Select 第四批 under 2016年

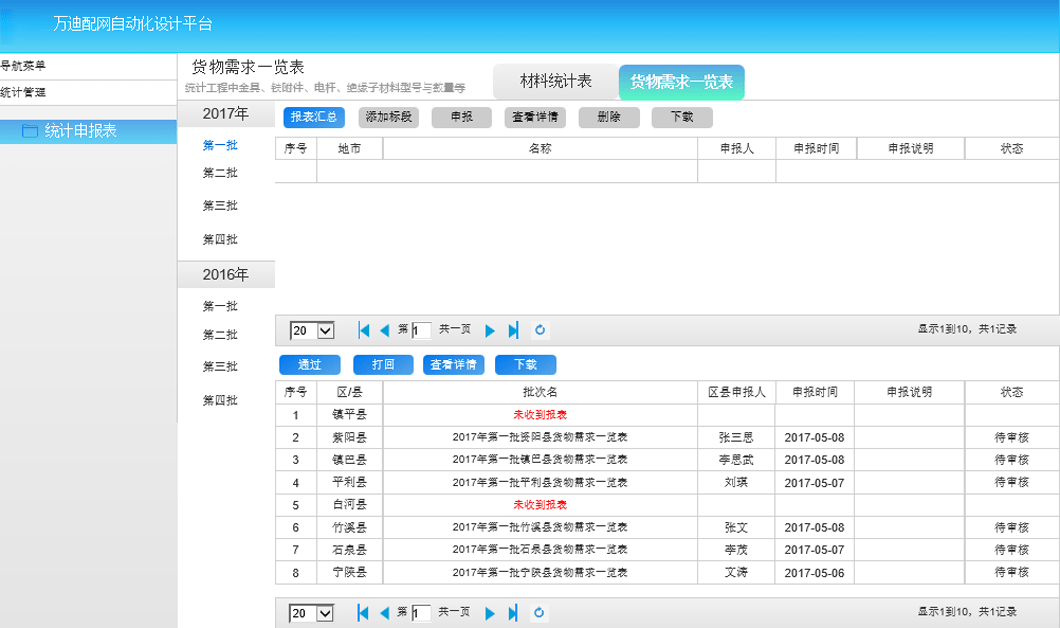click(220, 400)
